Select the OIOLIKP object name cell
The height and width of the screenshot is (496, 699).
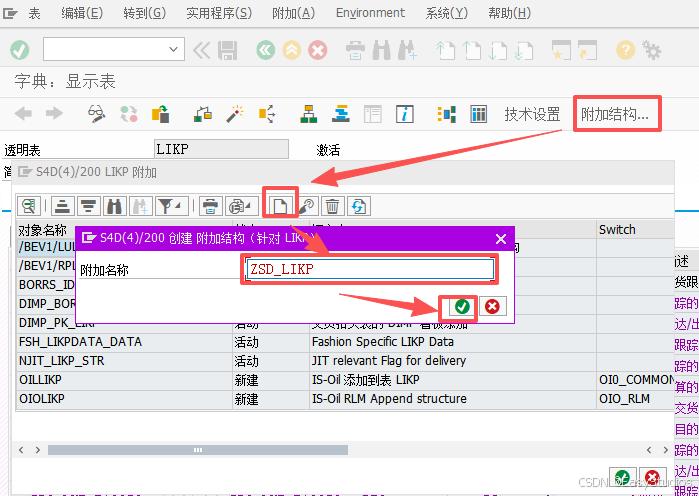click(124, 398)
